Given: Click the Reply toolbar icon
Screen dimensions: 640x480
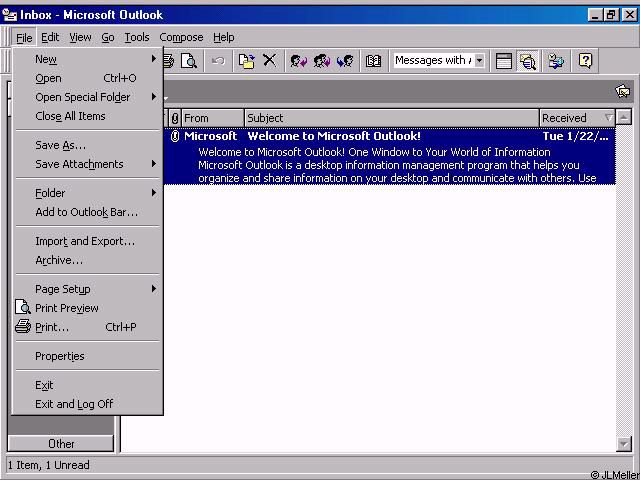Looking at the screenshot, I should click(299, 61).
